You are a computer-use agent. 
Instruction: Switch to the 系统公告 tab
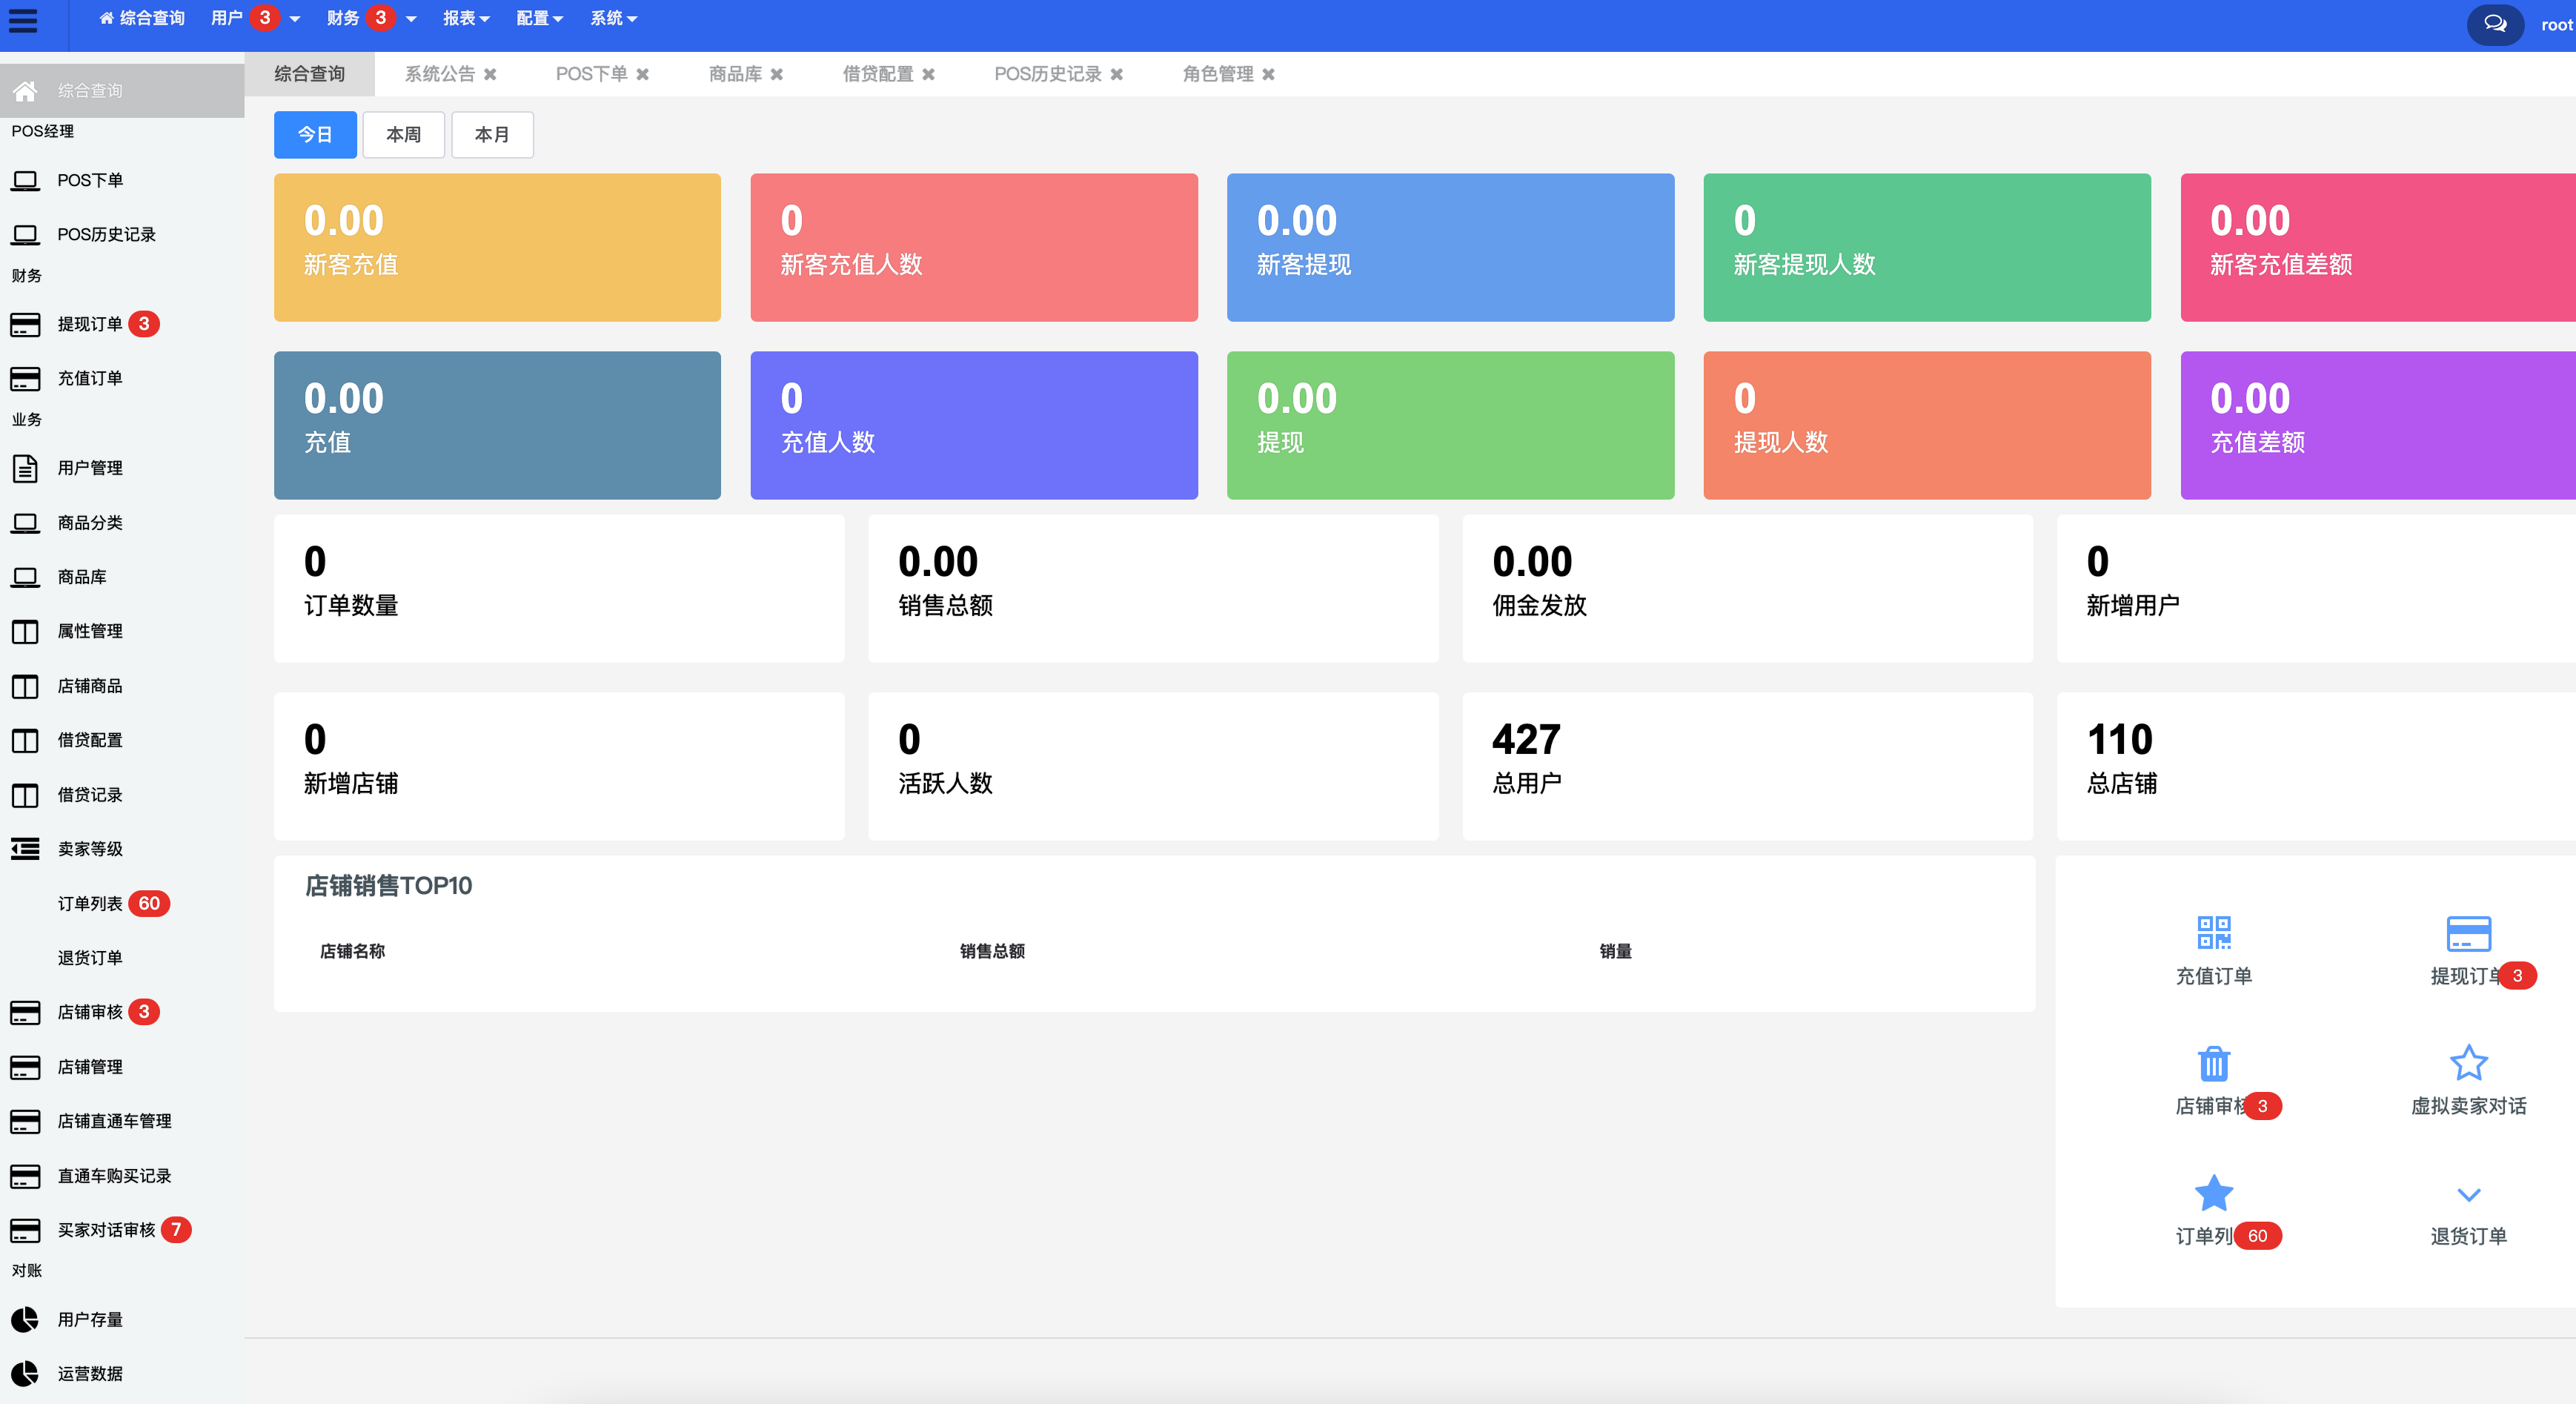coord(440,74)
